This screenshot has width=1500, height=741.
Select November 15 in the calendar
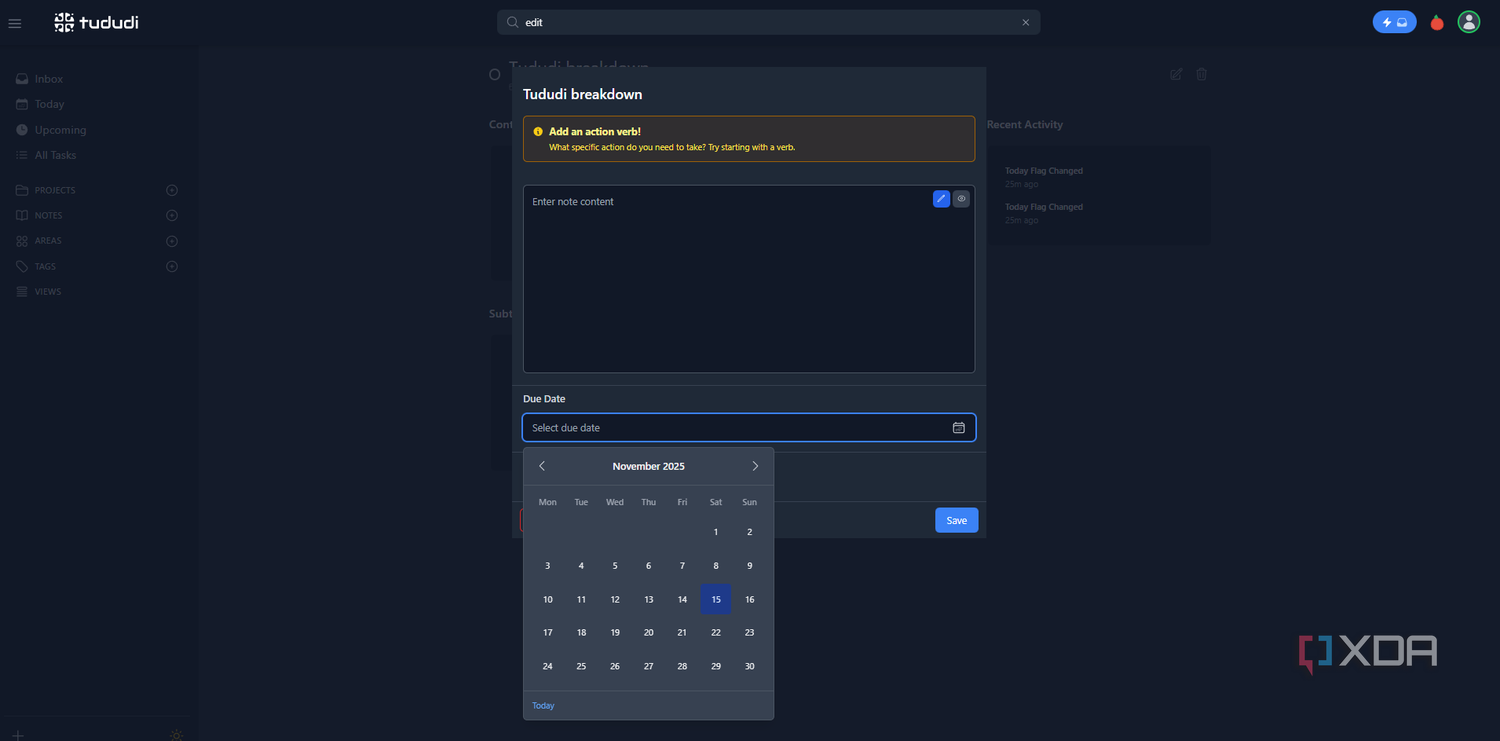(716, 599)
